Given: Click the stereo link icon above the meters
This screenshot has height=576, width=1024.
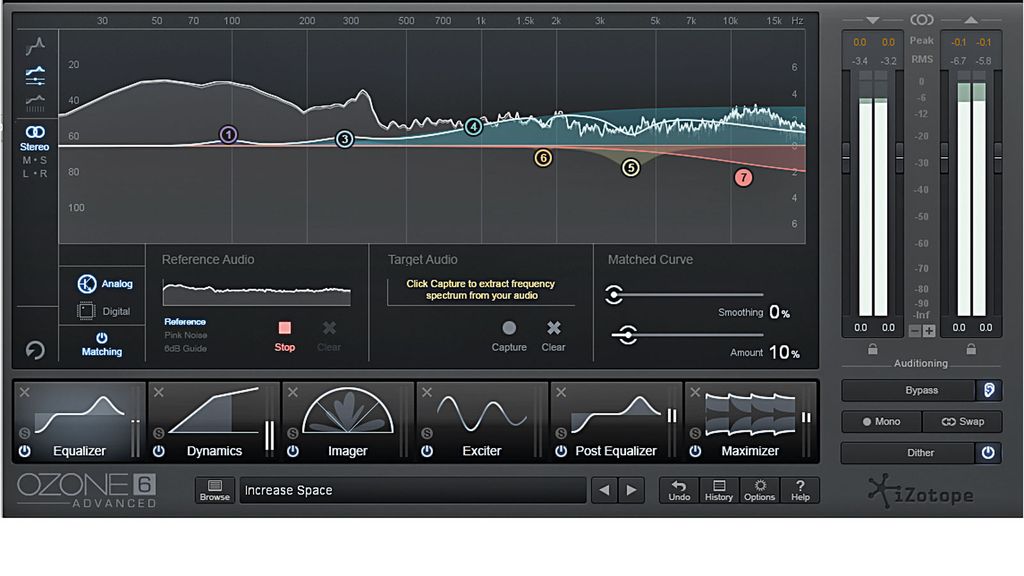Looking at the screenshot, I should coord(922,18).
